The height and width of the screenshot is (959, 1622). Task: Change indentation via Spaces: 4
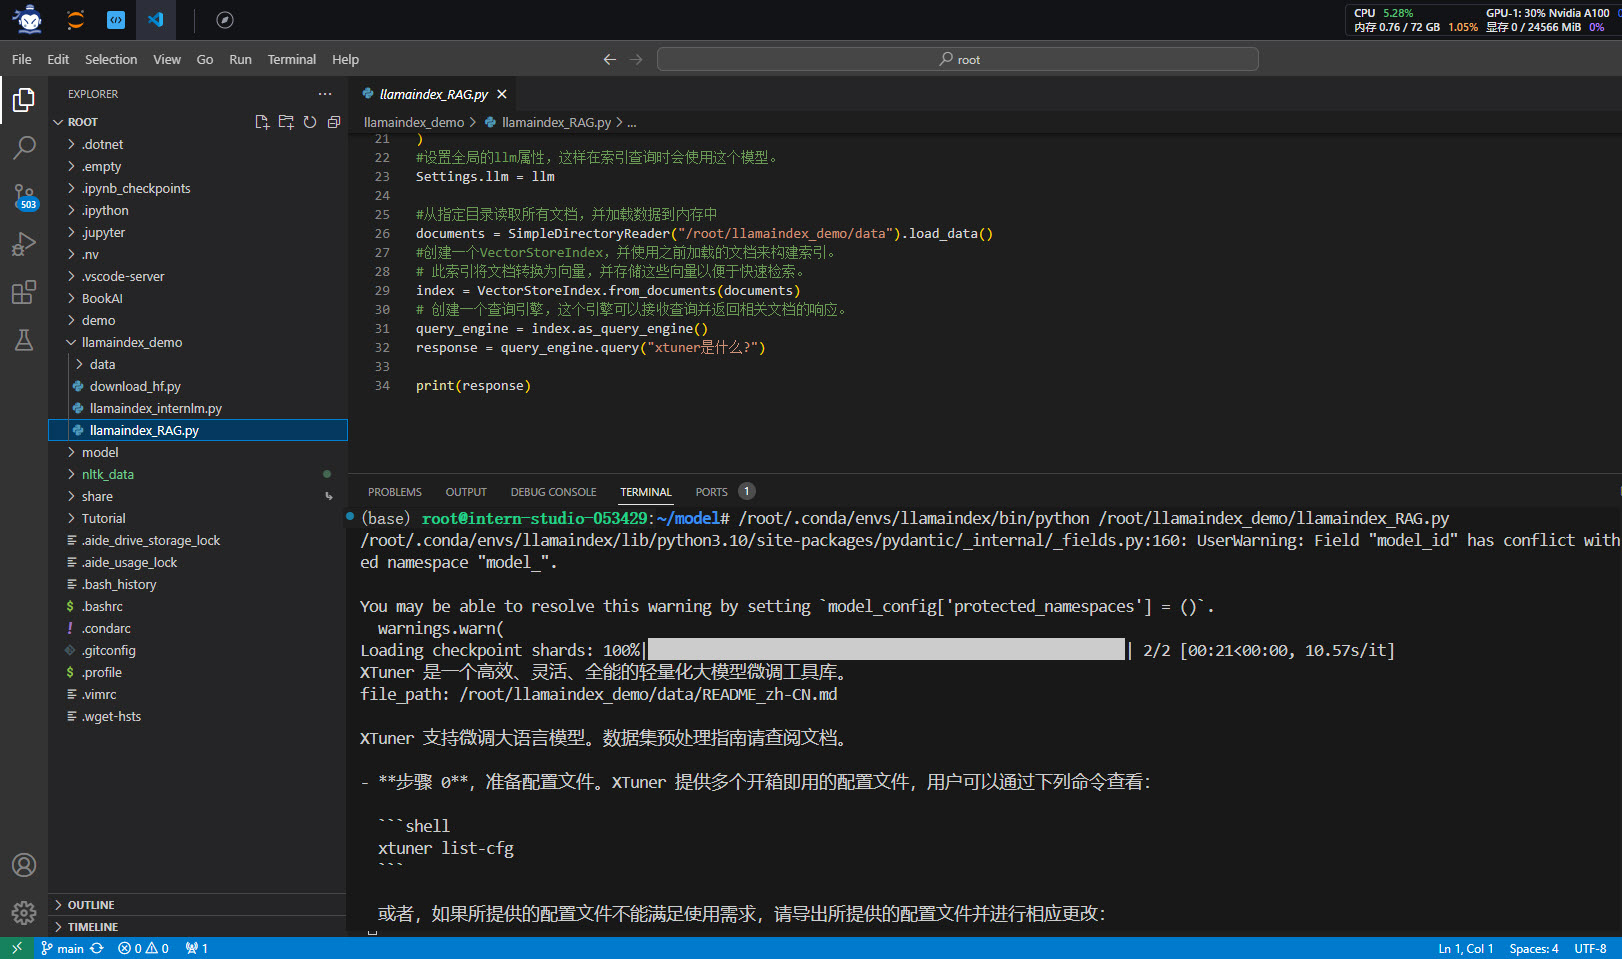[1534, 948]
